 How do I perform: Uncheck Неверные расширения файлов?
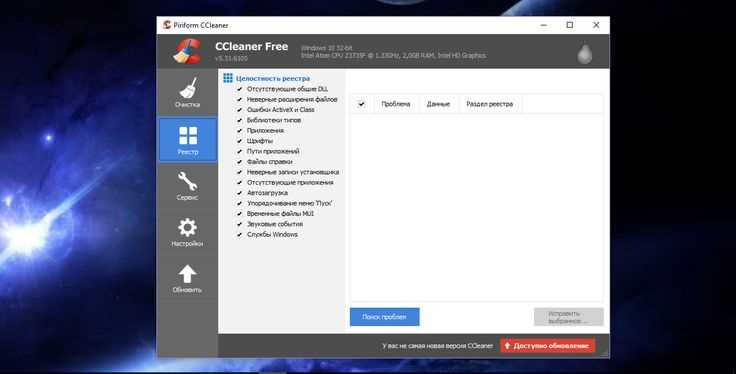239,99
